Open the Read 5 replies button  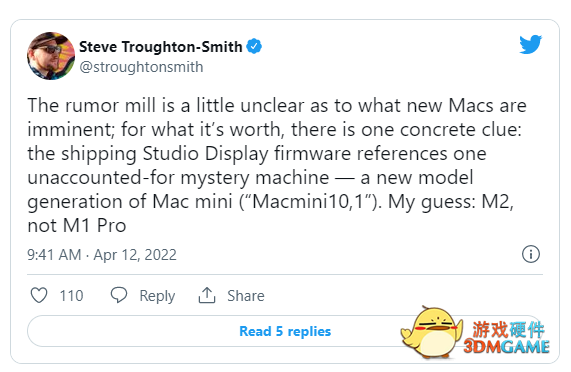(x=285, y=331)
